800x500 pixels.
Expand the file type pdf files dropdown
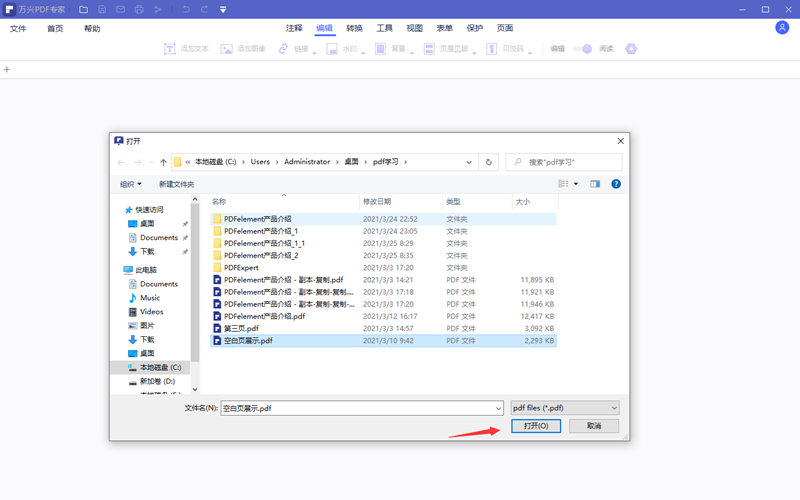point(565,408)
